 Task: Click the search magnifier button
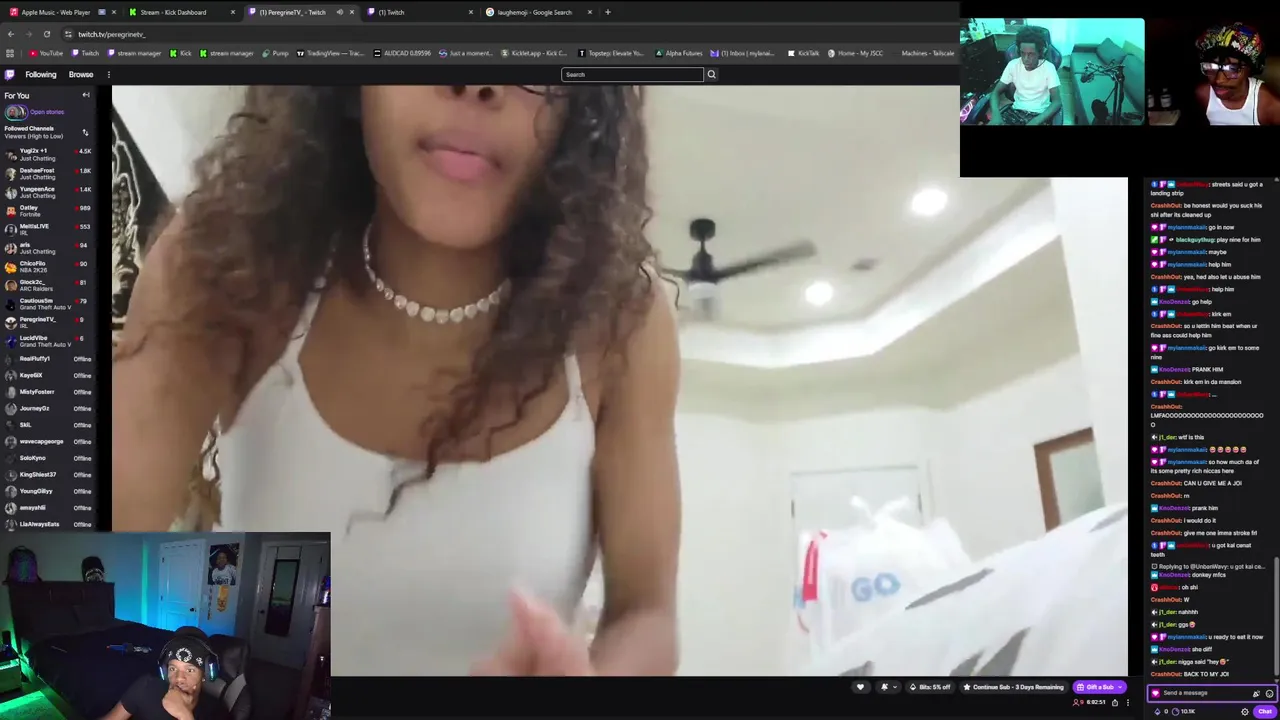pos(711,74)
